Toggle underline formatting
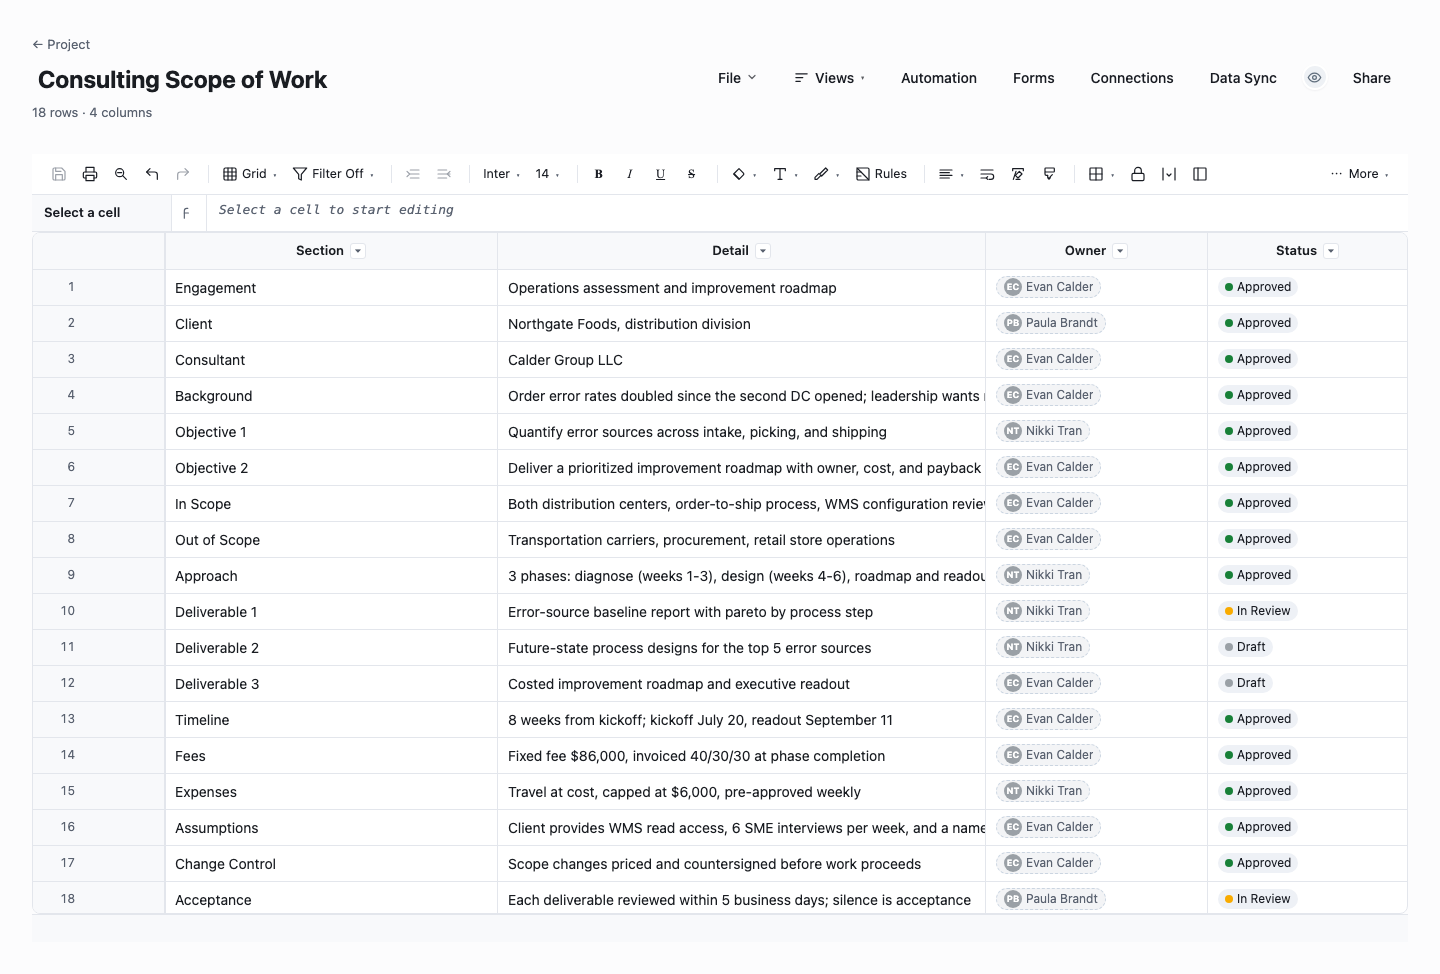 (x=661, y=174)
